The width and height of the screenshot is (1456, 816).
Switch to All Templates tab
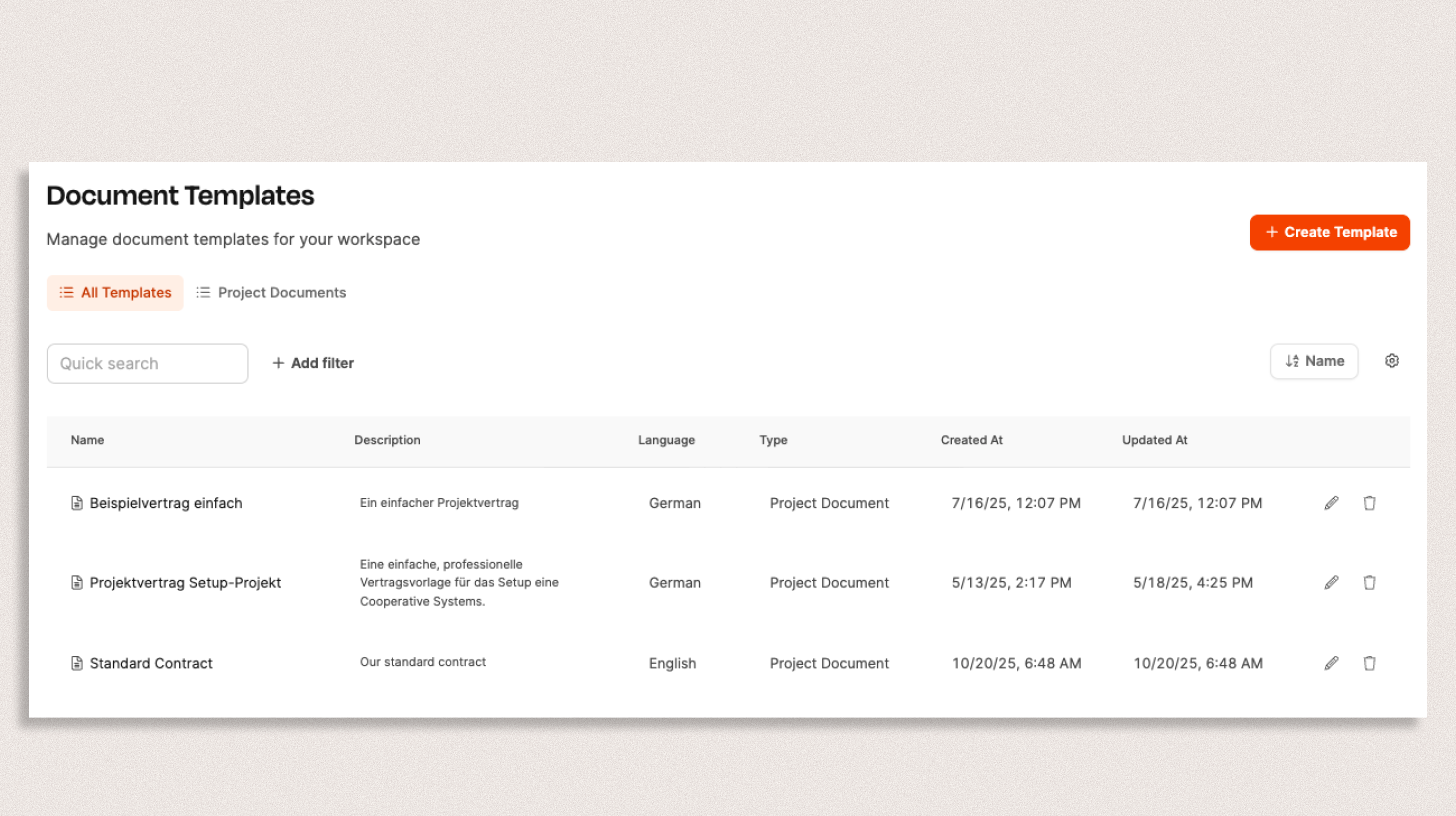115,293
